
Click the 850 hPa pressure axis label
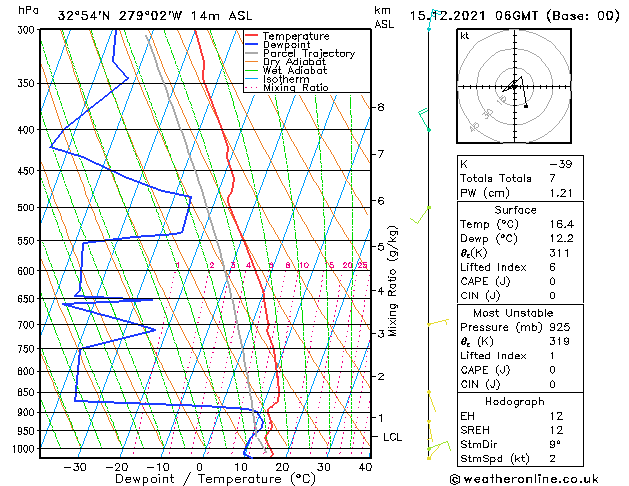click(x=26, y=392)
